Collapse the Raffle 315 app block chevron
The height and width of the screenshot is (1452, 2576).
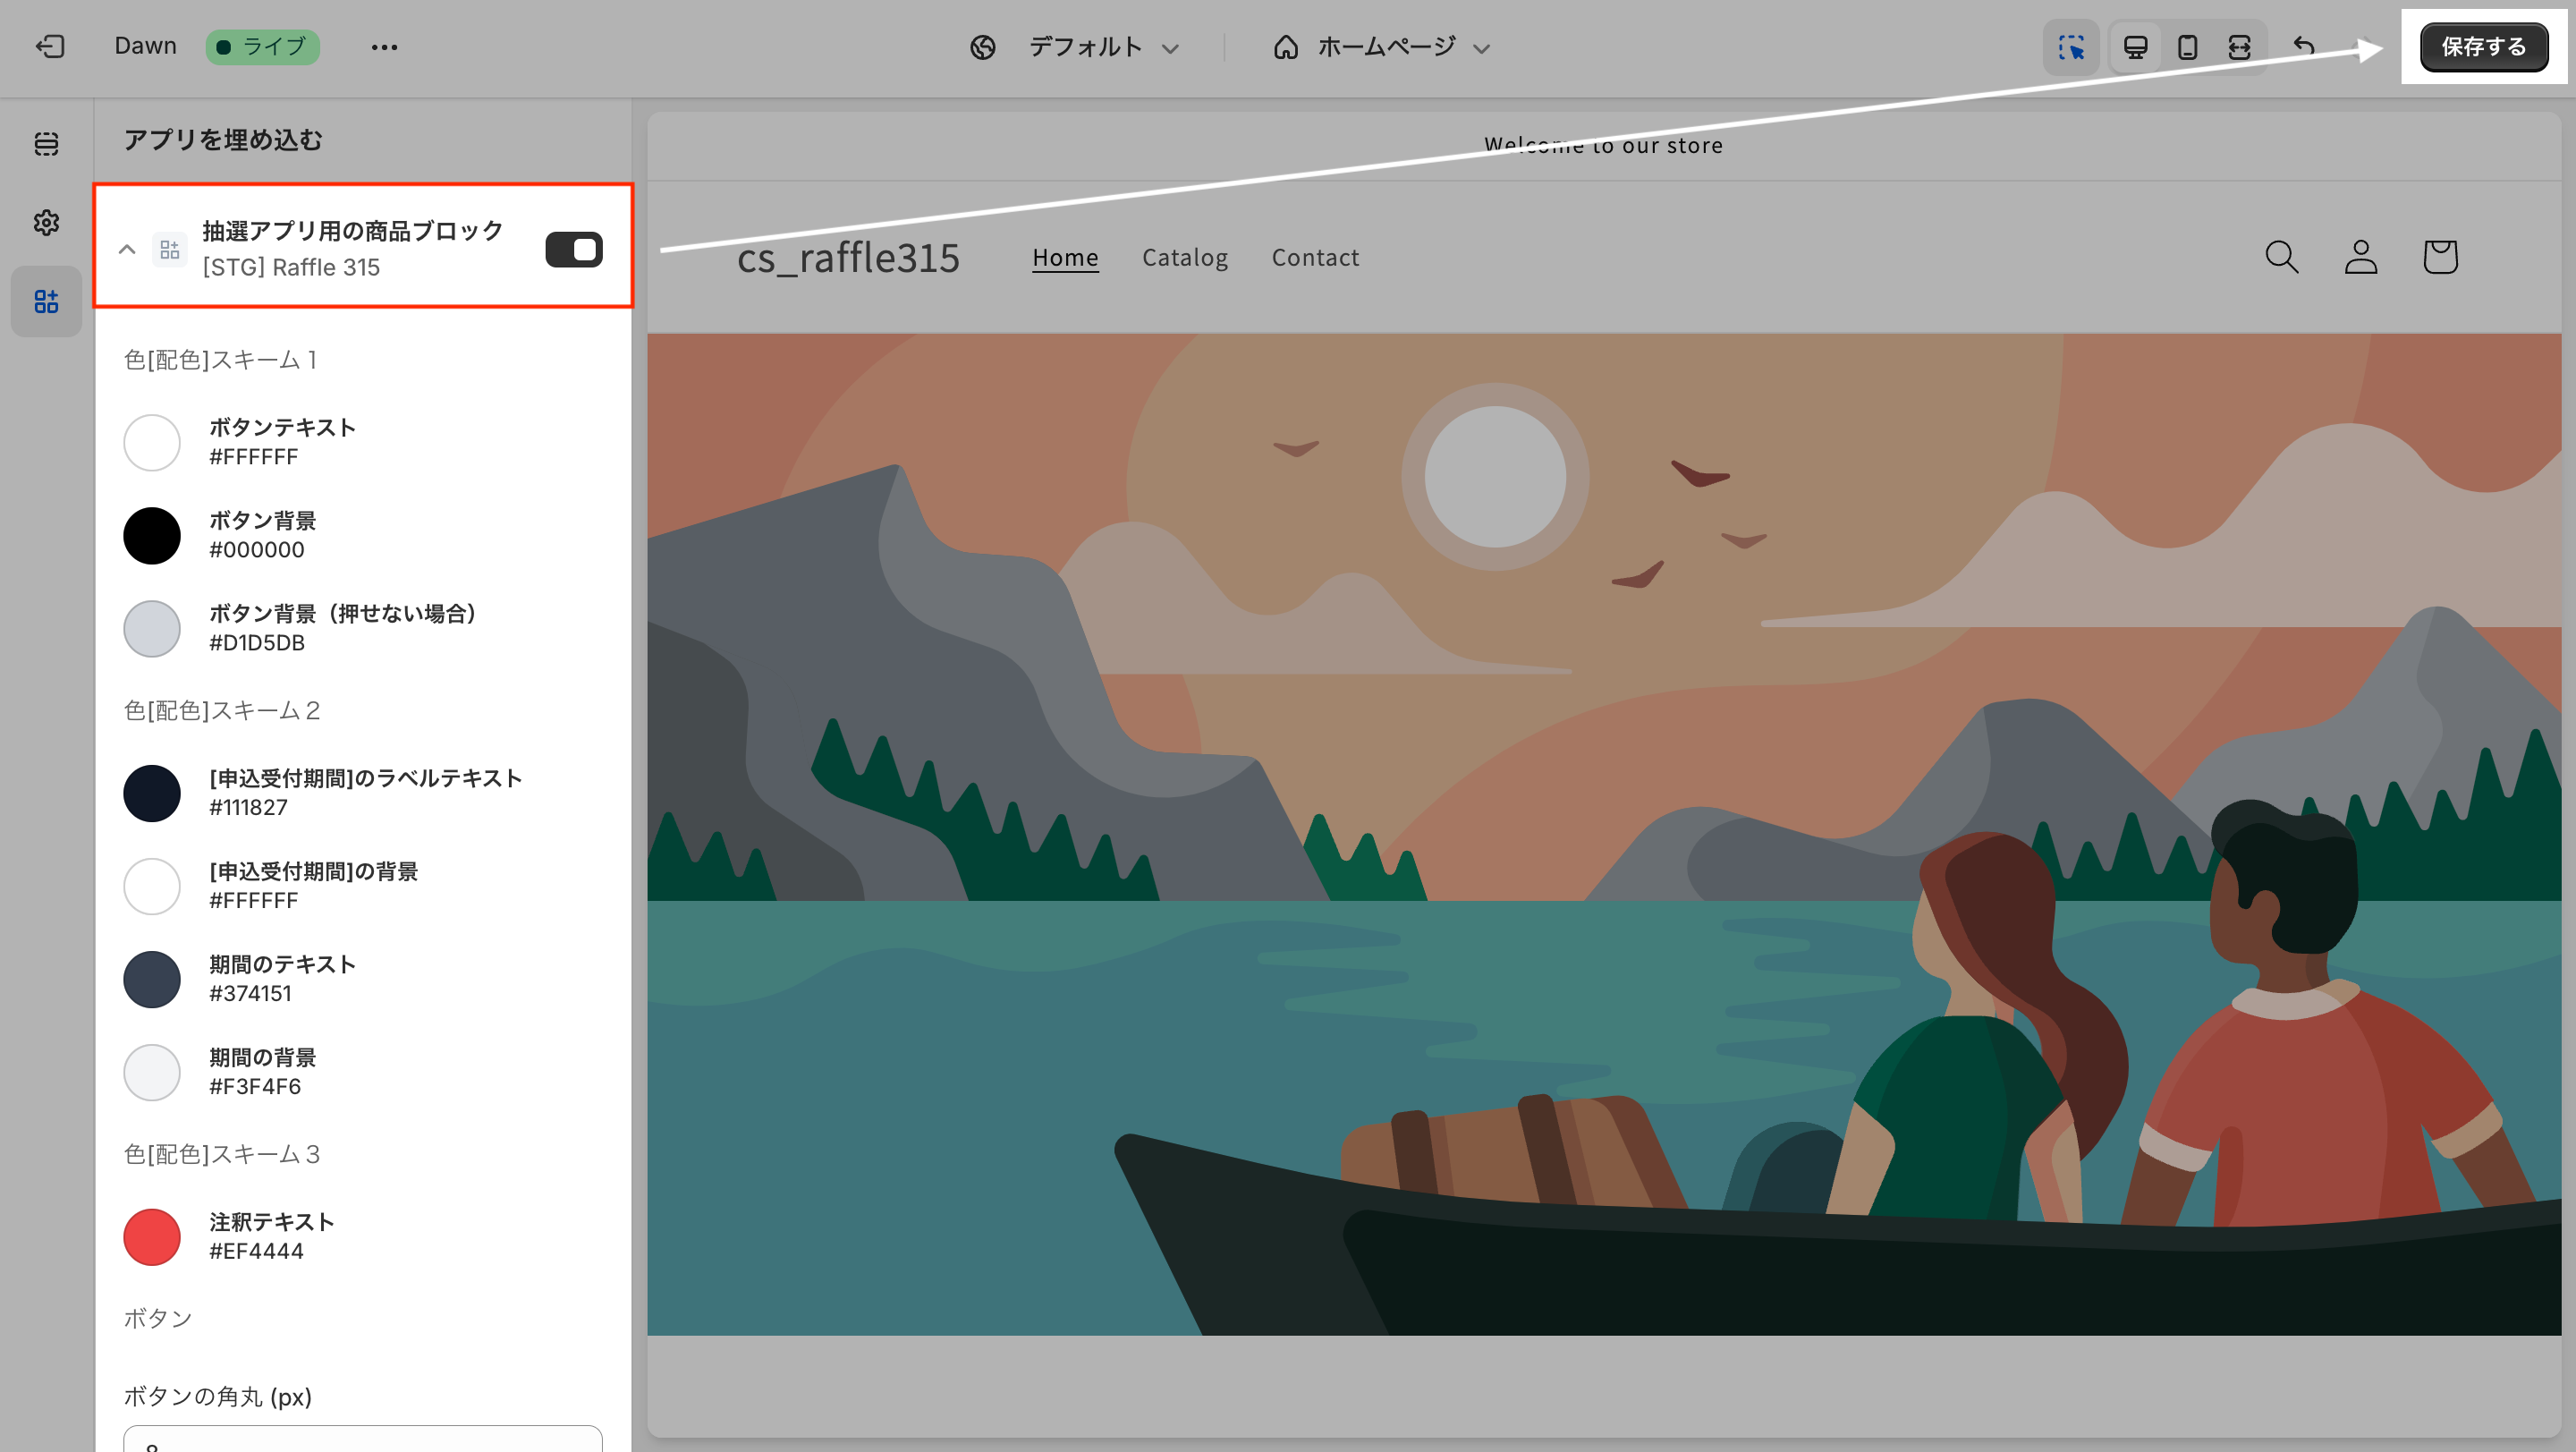tap(127, 249)
